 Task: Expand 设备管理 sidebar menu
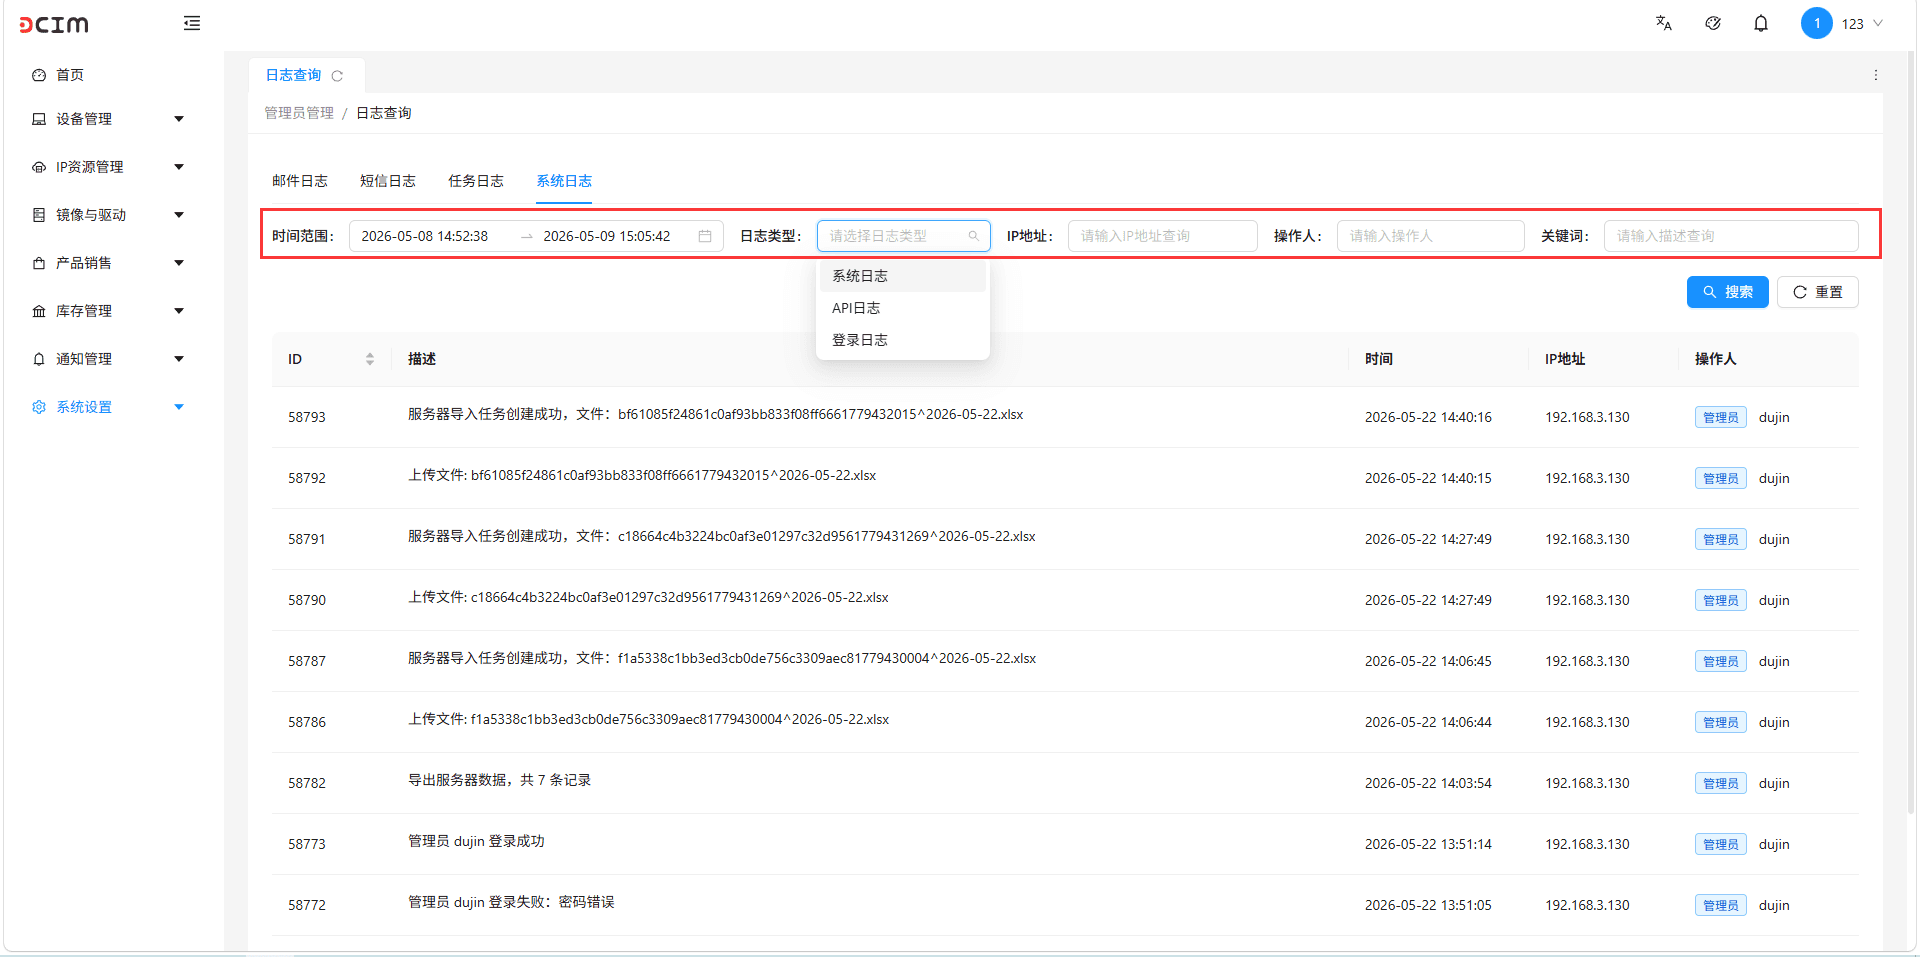coord(108,119)
